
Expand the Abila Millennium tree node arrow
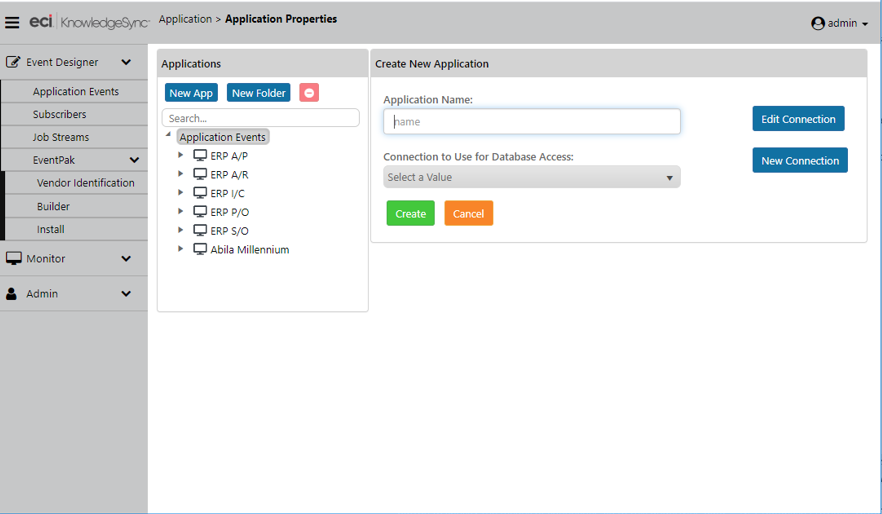point(181,248)
